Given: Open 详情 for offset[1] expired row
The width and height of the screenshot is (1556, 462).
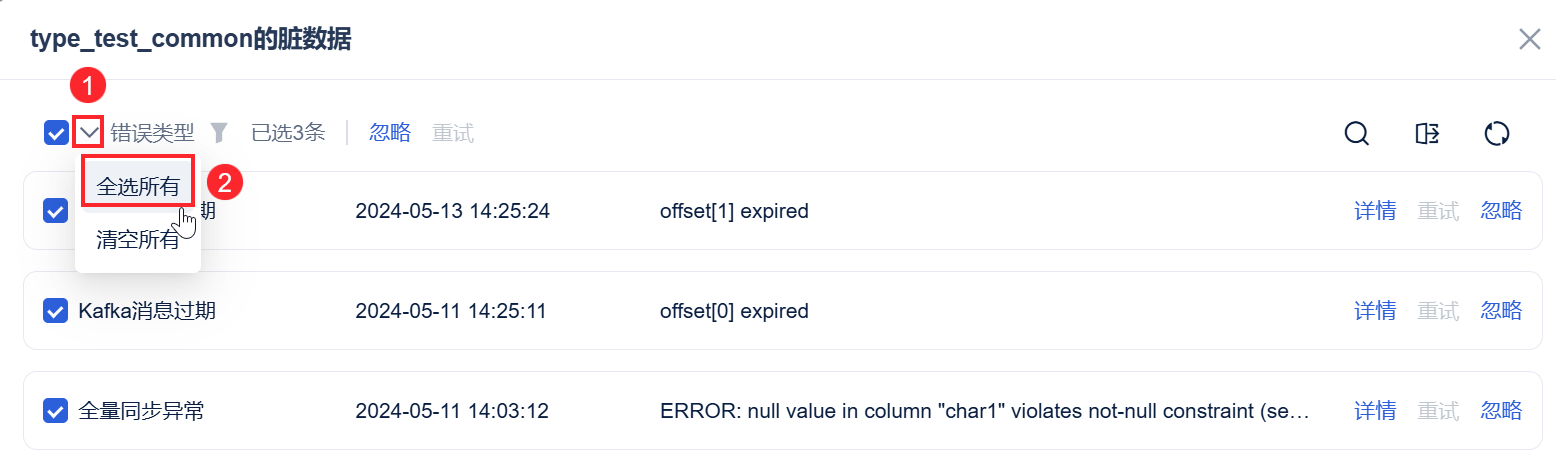Looking at the screenshot, I should [1375, 211].
